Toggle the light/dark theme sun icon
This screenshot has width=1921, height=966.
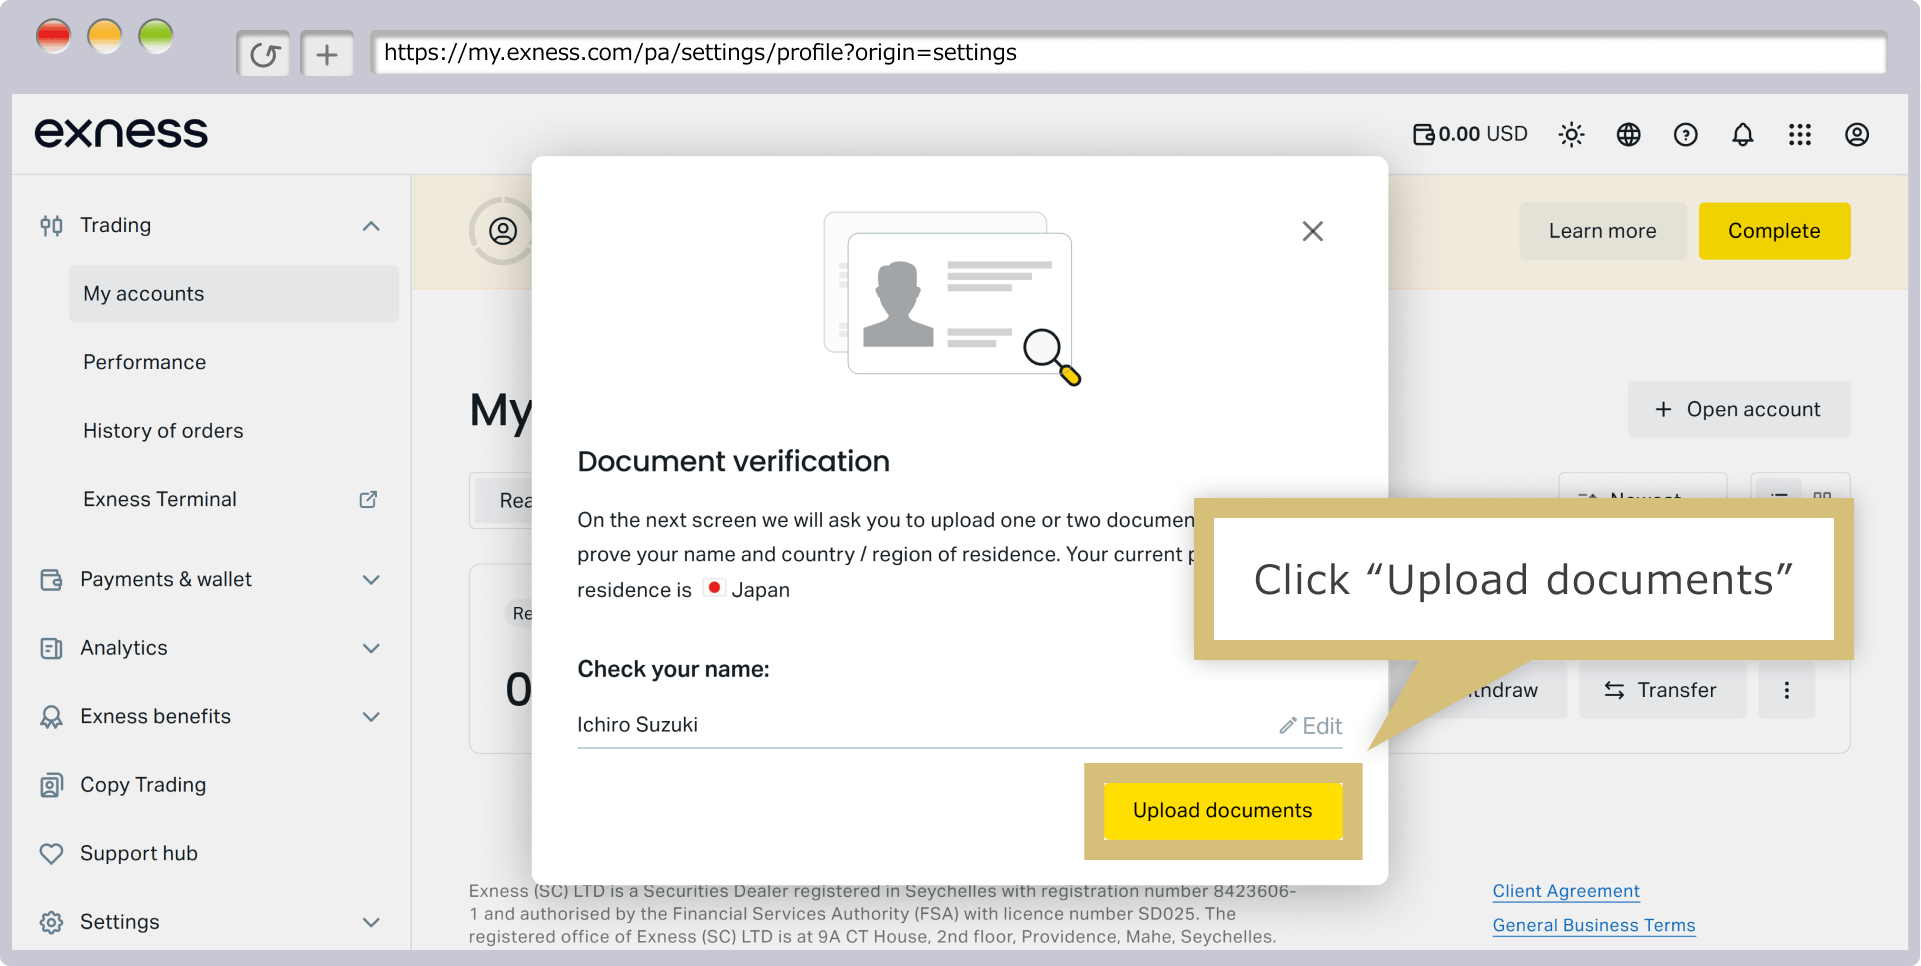coord(1571,134)
